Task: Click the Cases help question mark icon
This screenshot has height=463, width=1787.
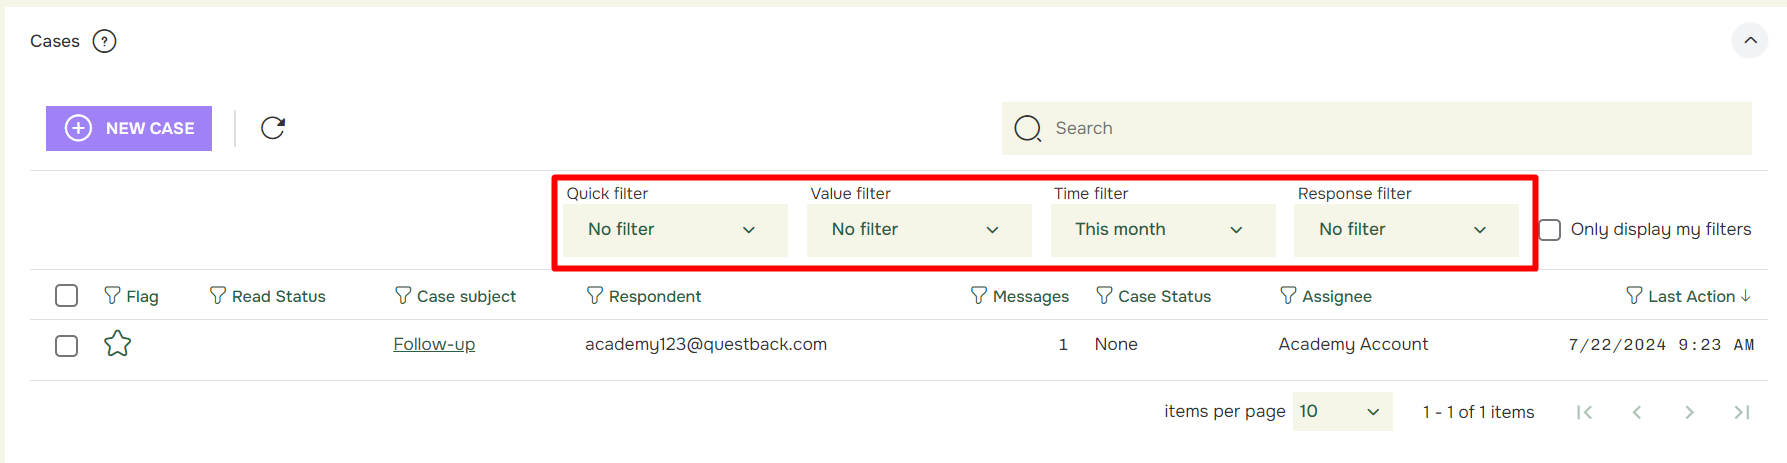Action: point(104,41)
